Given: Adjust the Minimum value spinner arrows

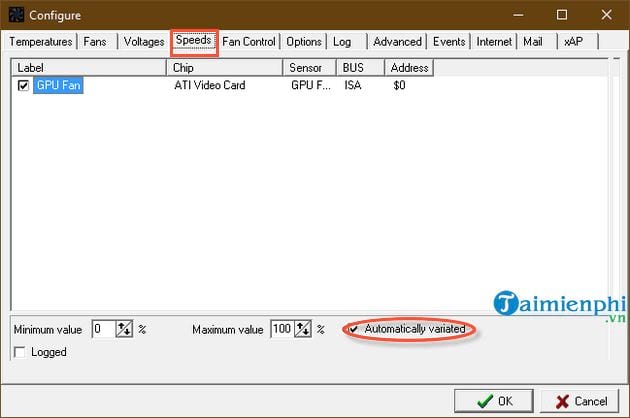Looking at the screenshot, I should click(x=124, y=329).
